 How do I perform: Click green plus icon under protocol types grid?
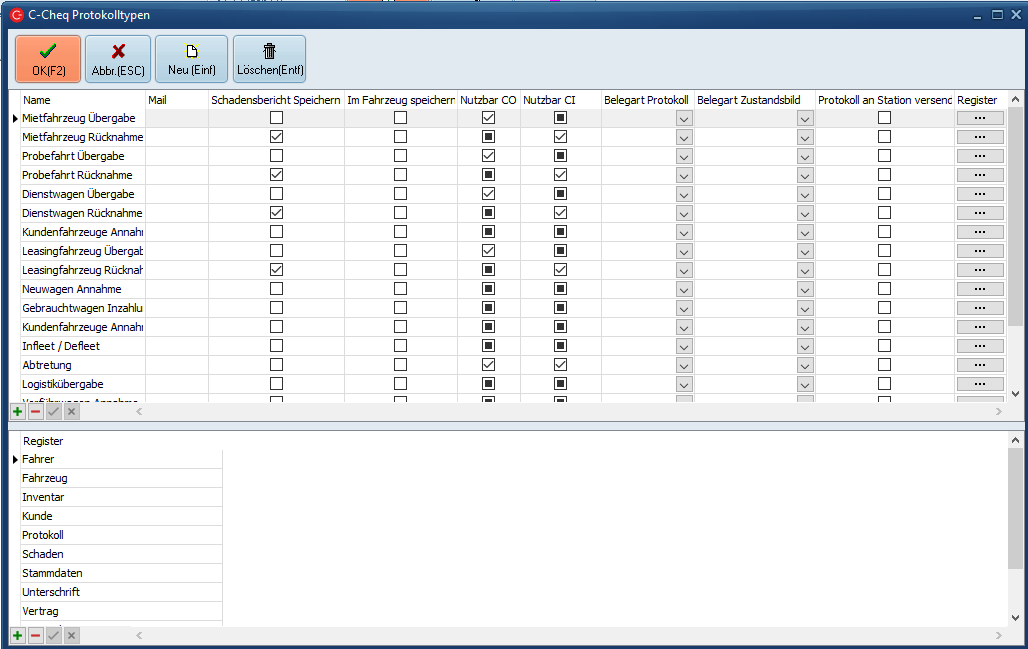point(17,412)
